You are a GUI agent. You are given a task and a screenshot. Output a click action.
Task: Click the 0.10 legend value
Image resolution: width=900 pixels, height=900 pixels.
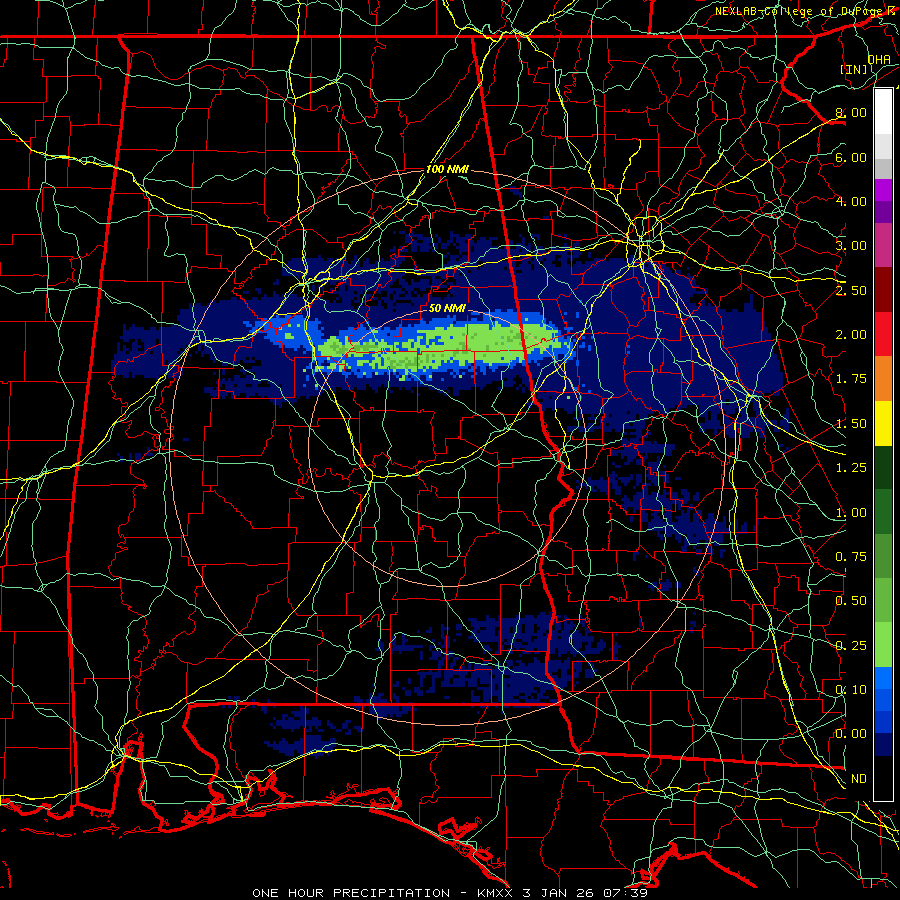coord(851,690)
